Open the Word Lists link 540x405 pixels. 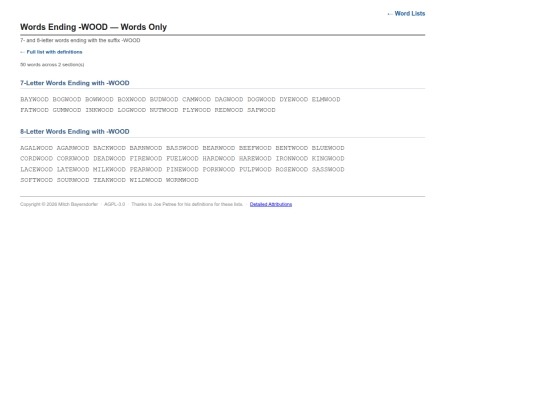[x=406, y=13]
